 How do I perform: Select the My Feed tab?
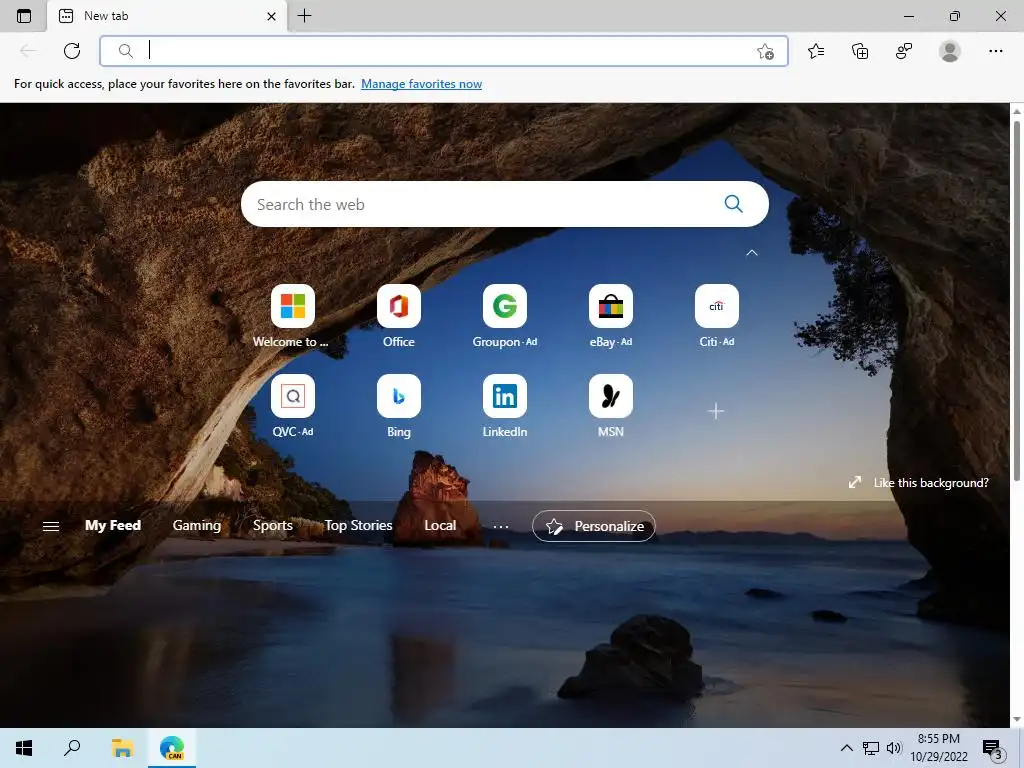pos(113,525)
